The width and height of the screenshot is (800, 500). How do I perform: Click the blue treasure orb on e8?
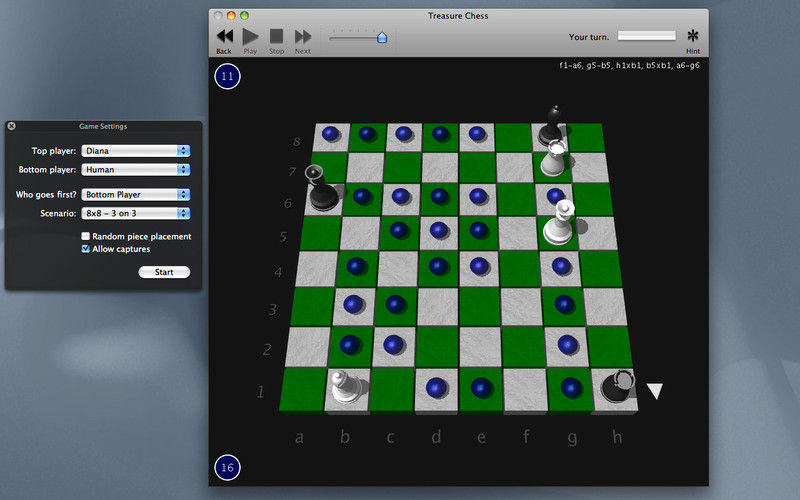477,134
